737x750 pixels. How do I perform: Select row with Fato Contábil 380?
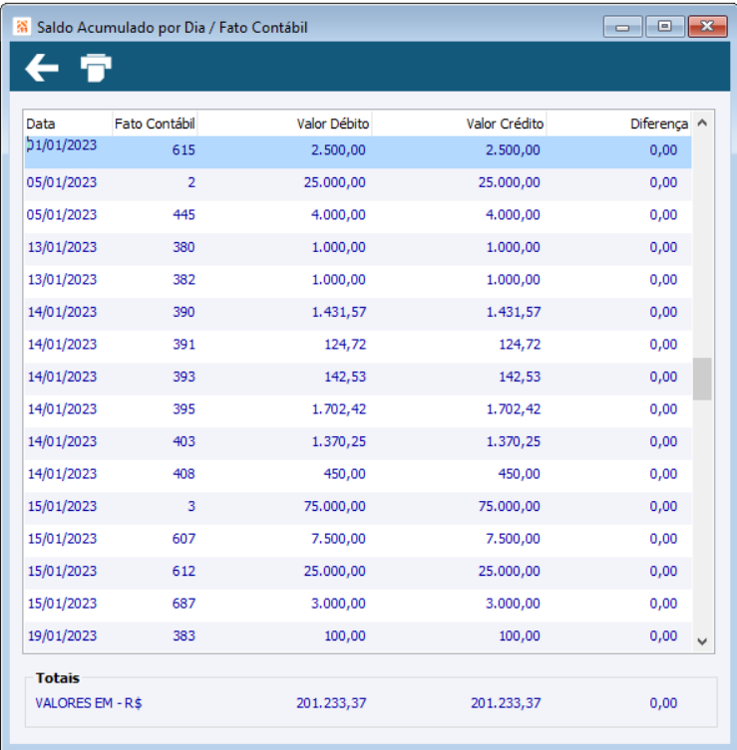[x=358, y=249]
